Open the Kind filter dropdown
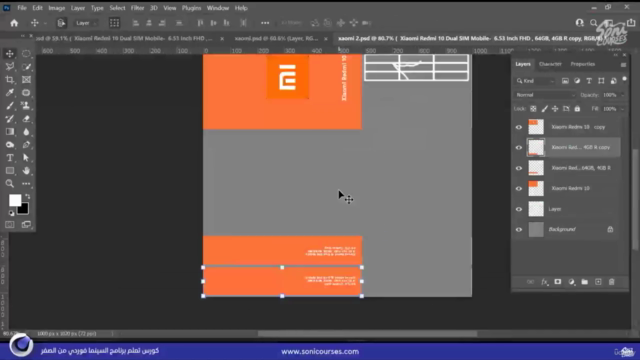This screenshot has height=360, width=640. (x=535, y=81)
